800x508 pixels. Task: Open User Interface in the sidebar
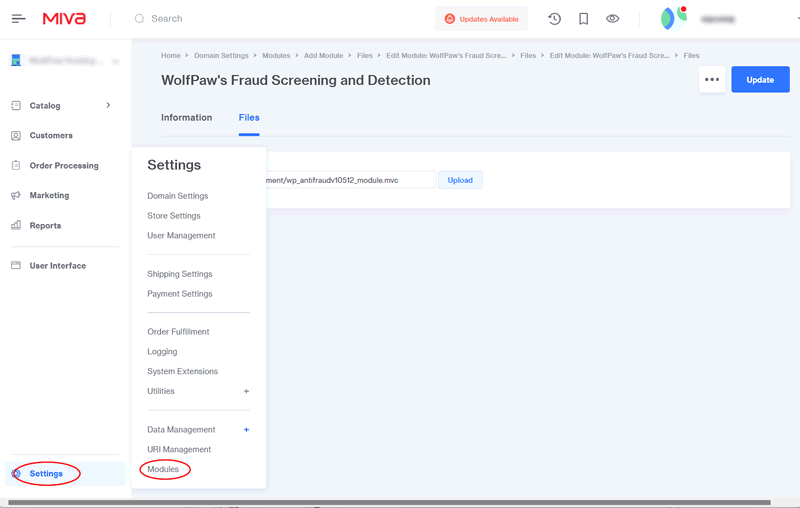(58, 266)
